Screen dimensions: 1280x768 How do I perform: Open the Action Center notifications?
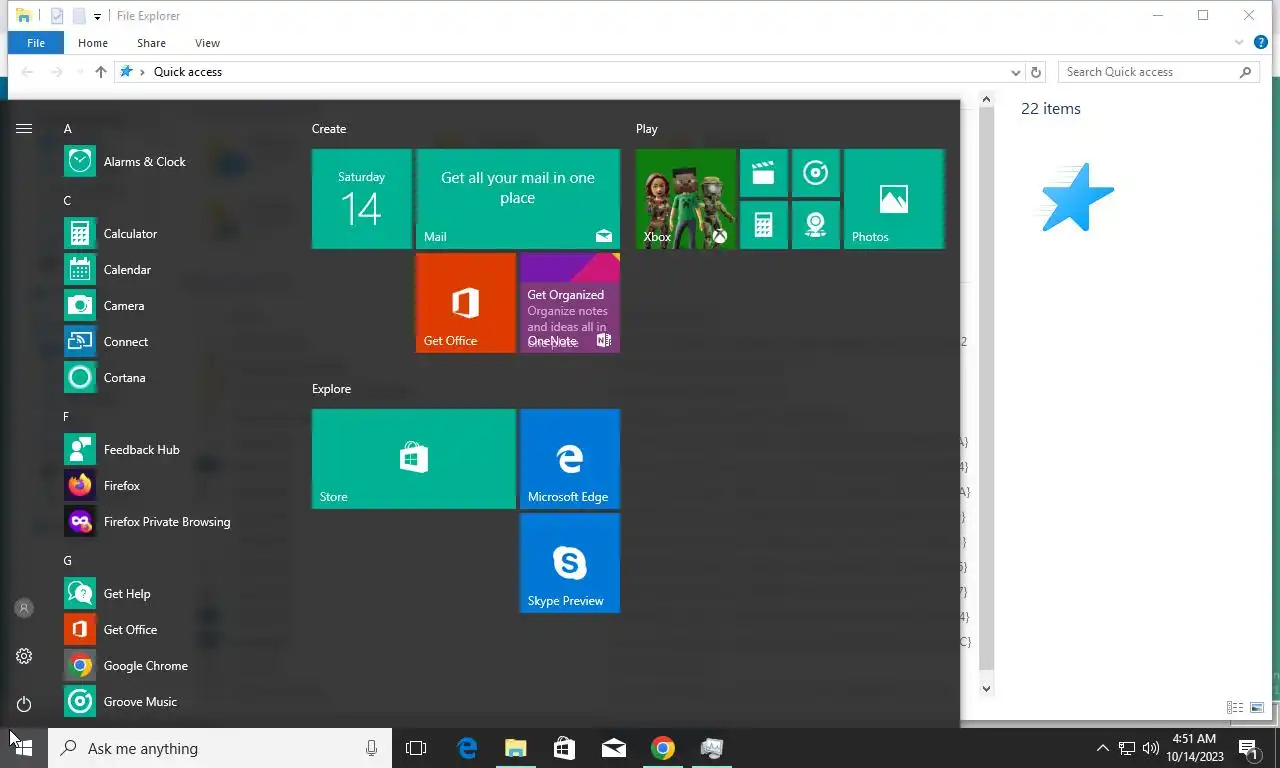click(x=1249, y=748)
